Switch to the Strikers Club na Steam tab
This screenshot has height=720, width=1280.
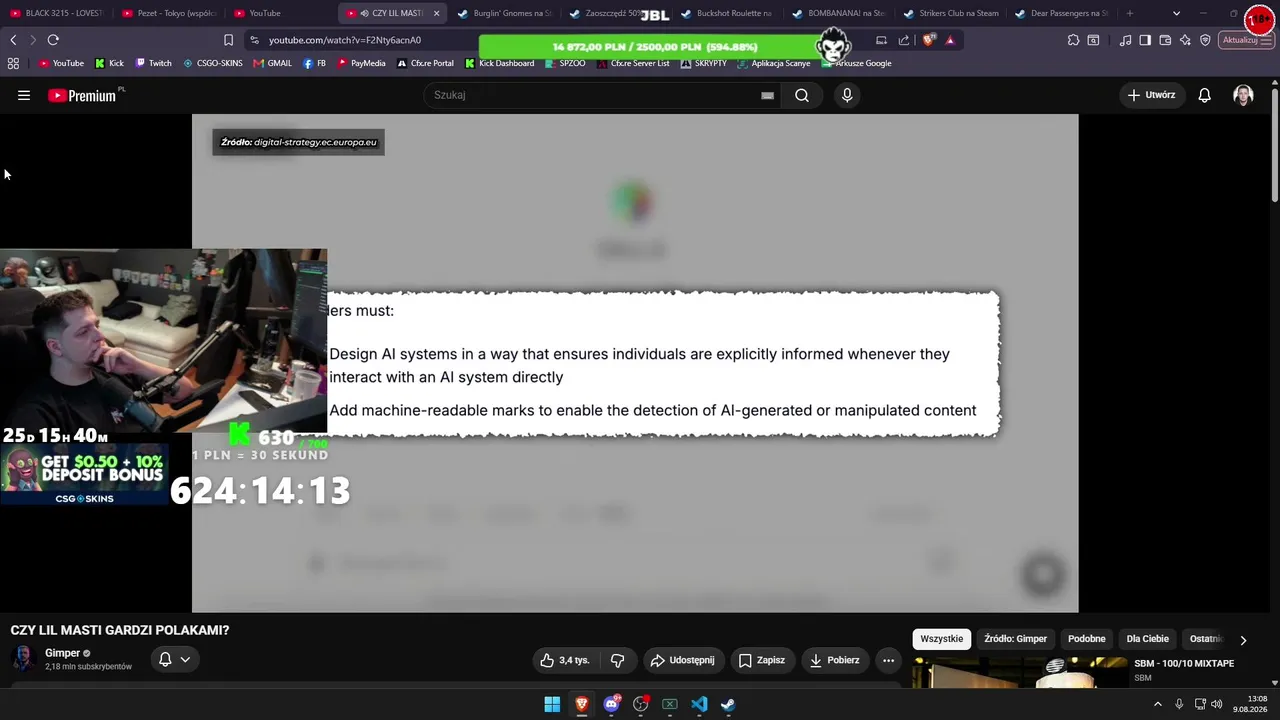point(950,13)
